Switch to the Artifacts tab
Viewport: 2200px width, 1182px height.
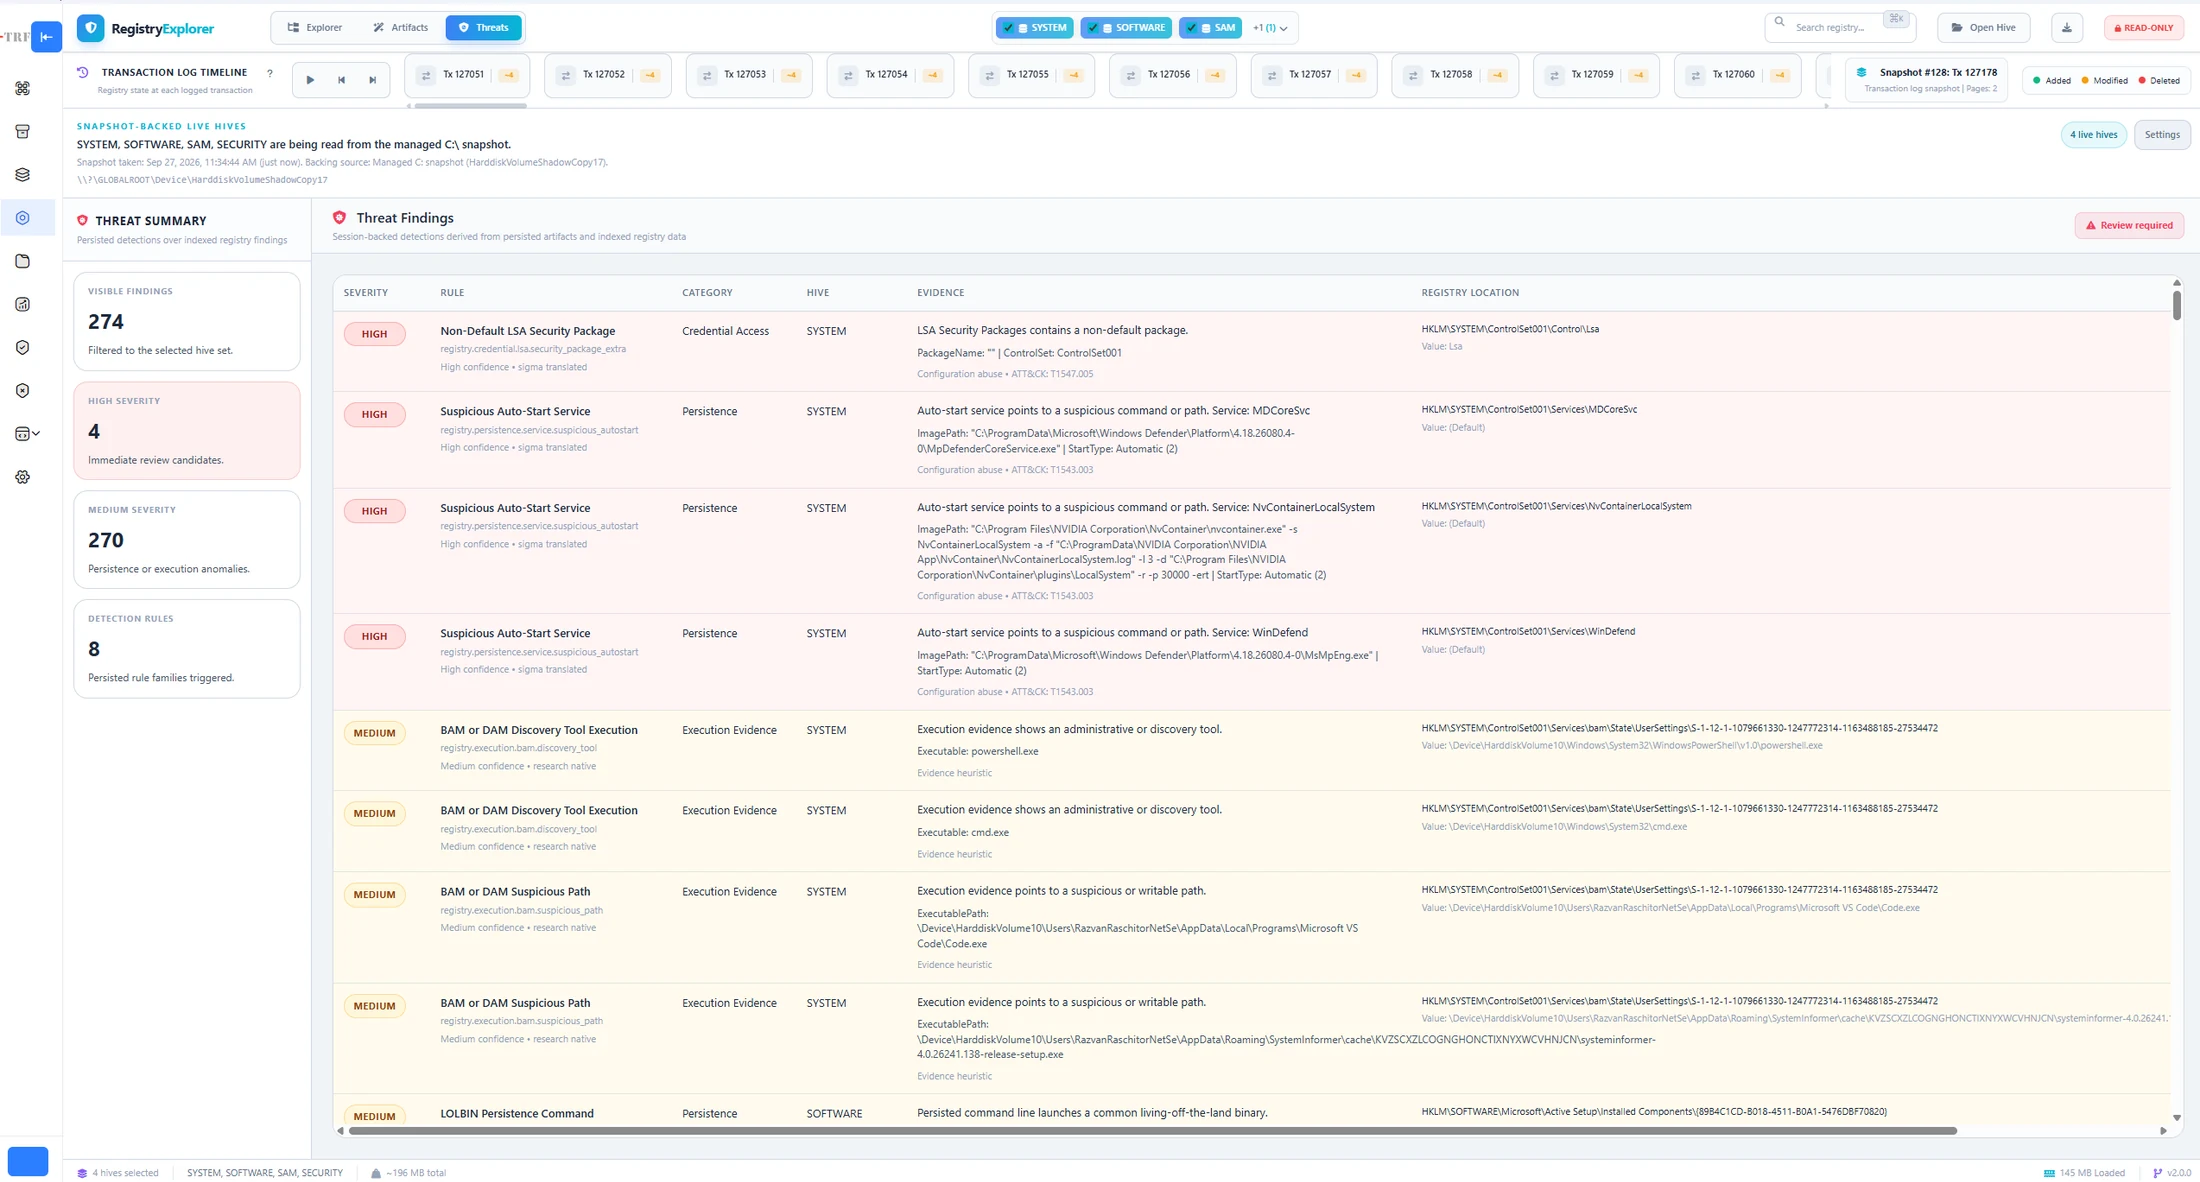pyautogui.click(x=401, y=28)
